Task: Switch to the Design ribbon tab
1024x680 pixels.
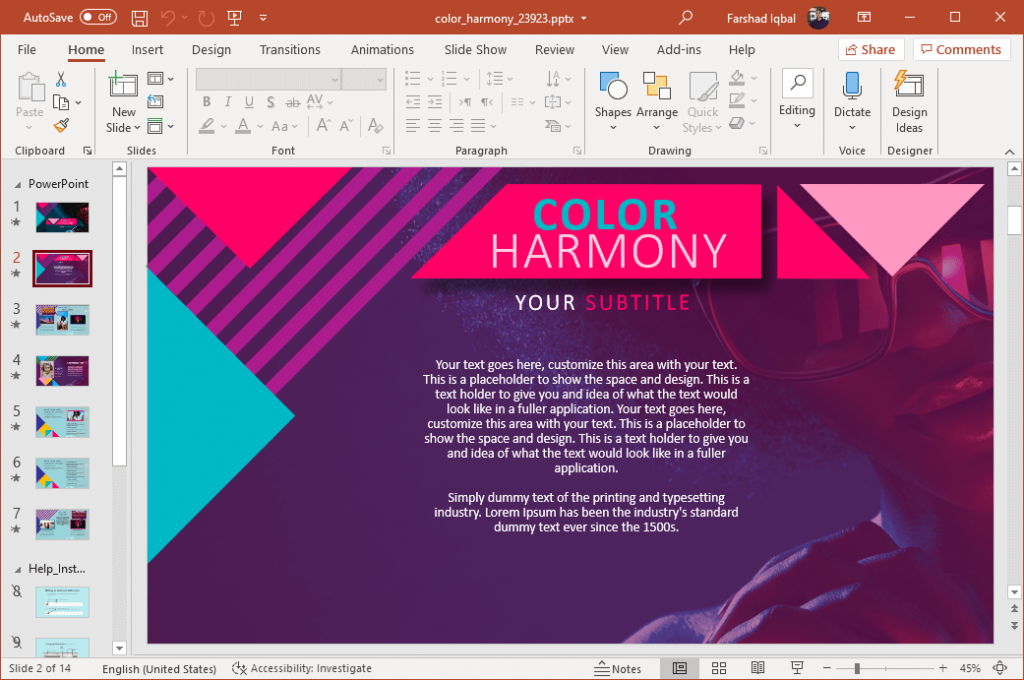Action: tap(211, 49)
